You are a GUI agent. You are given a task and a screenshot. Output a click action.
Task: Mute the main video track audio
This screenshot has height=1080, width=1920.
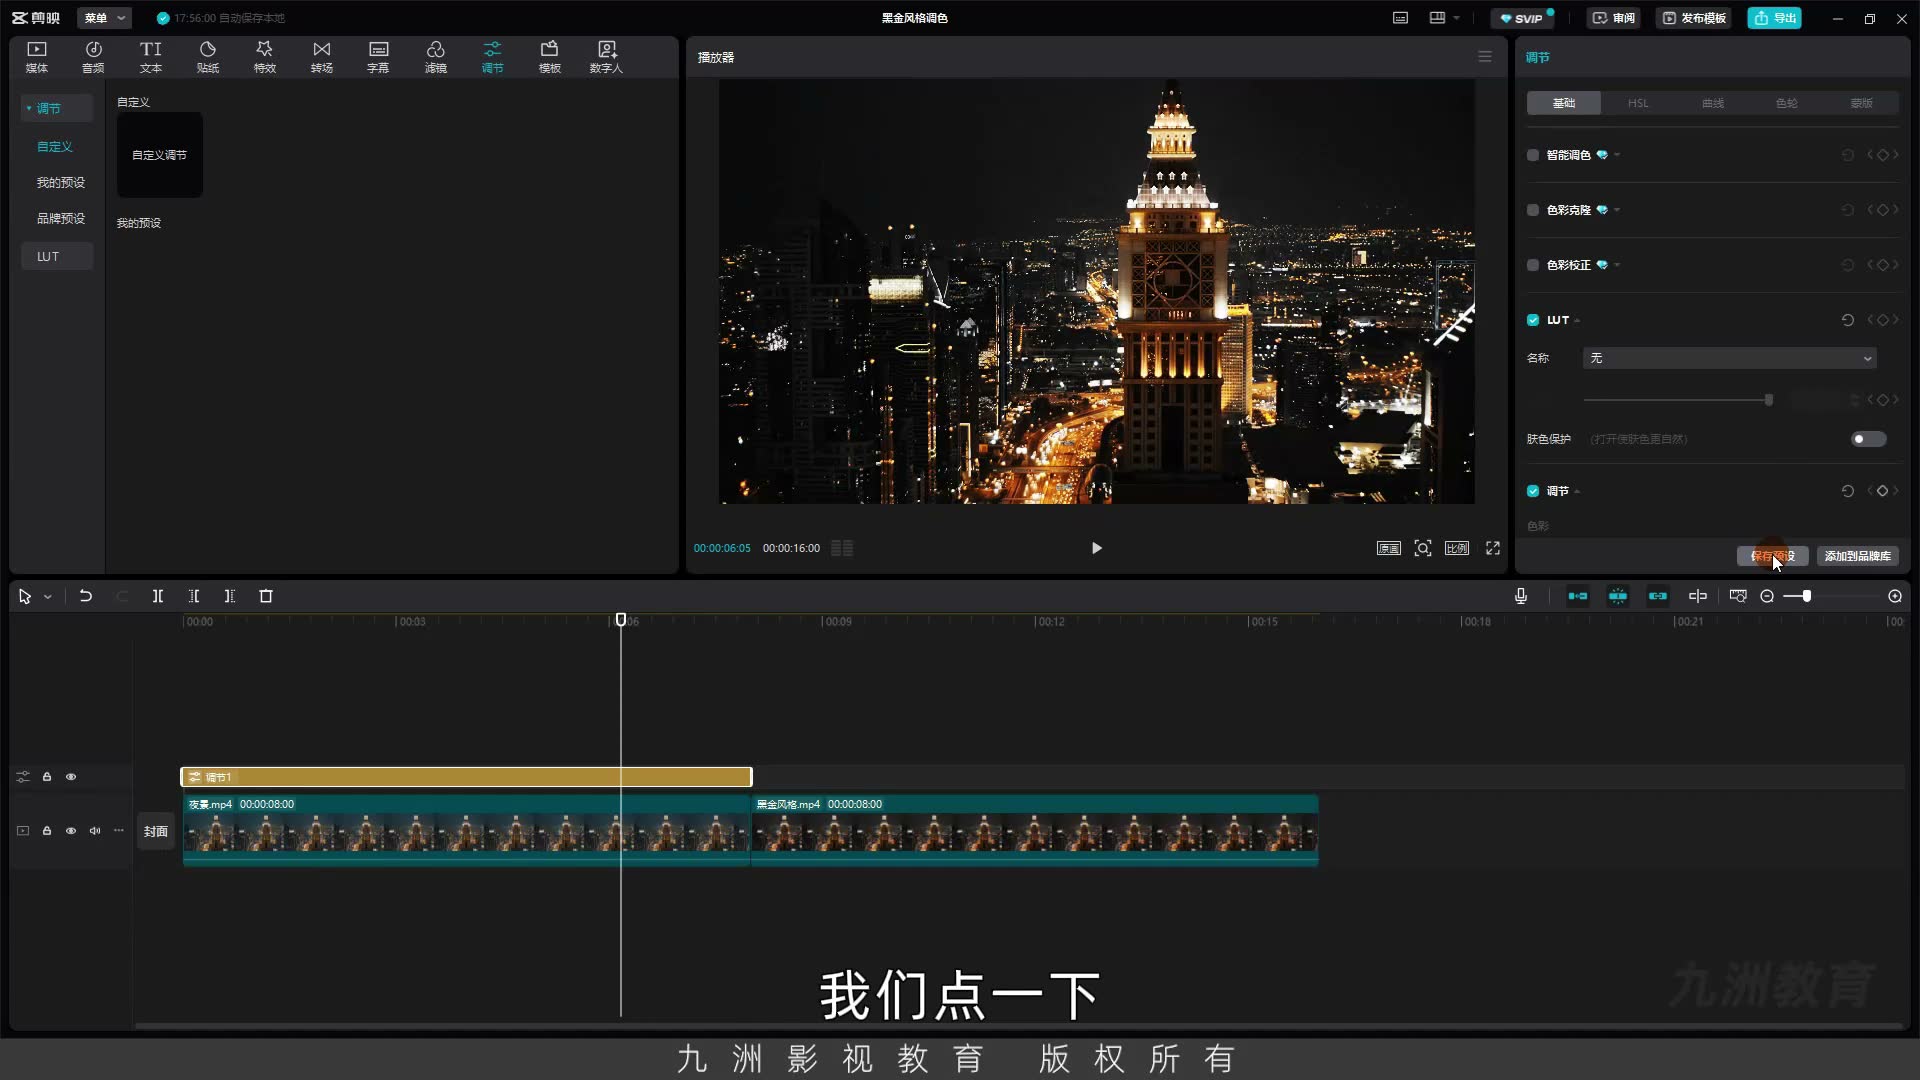[x=95, y=831]
